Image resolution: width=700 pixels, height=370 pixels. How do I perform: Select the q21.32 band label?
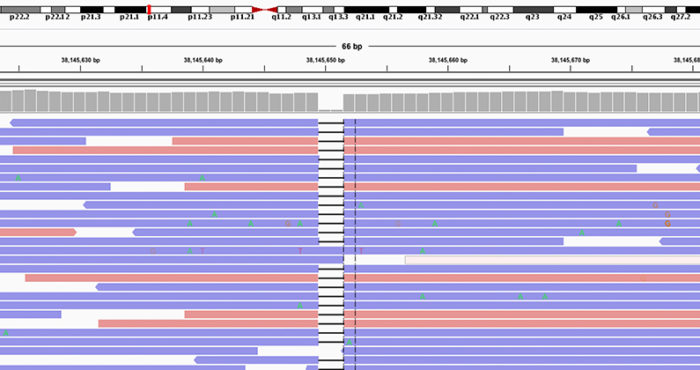click(430, 17)
